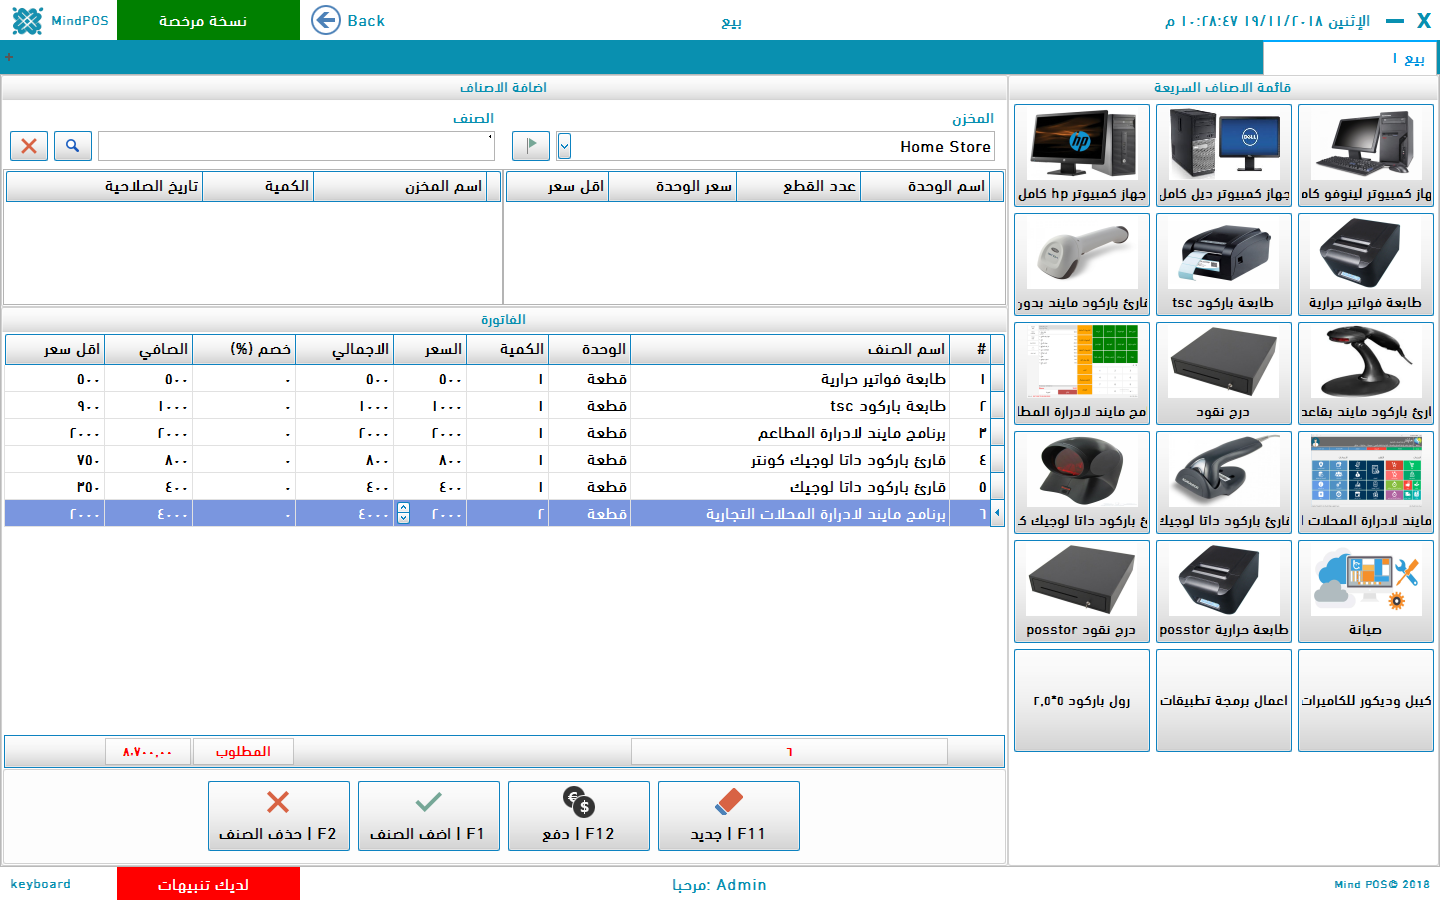Click the plus to add new sale tab
Viewport: 1440px width, 900px height.
tap(9, 58)
